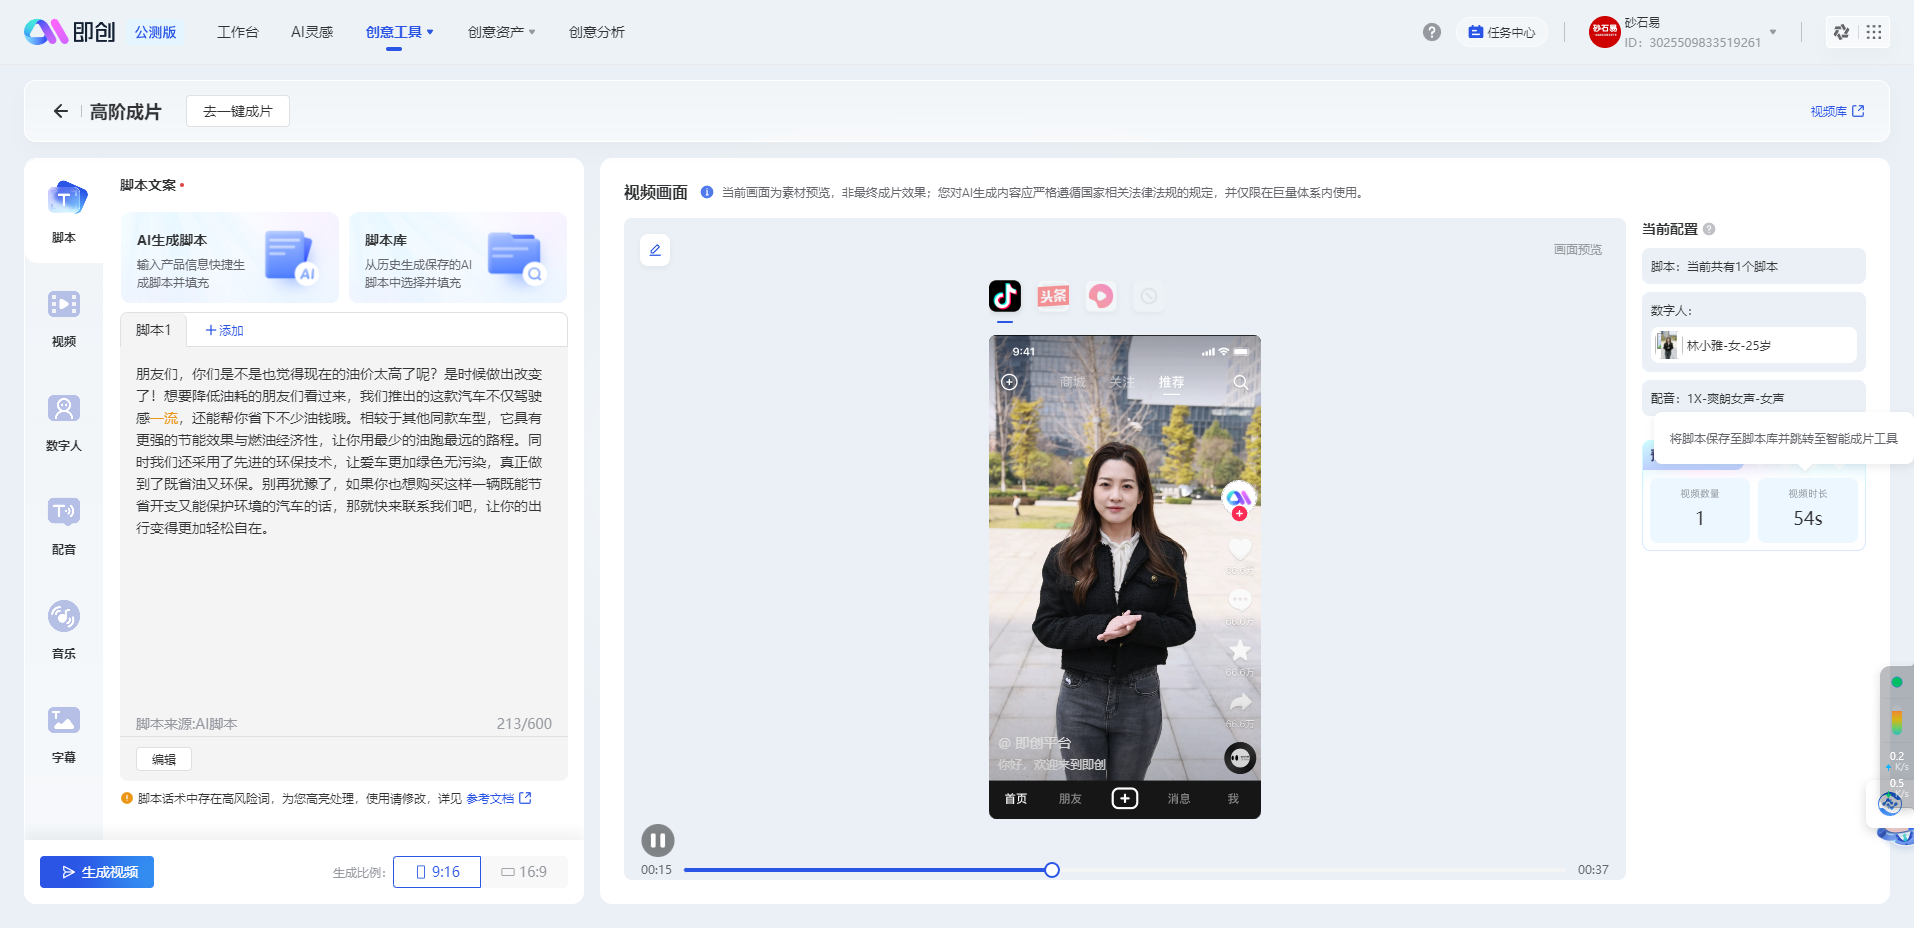The image size is (1914, 928).
Task: Toggle the 抖音 platform preview icon
Action: coord(1005,296)
